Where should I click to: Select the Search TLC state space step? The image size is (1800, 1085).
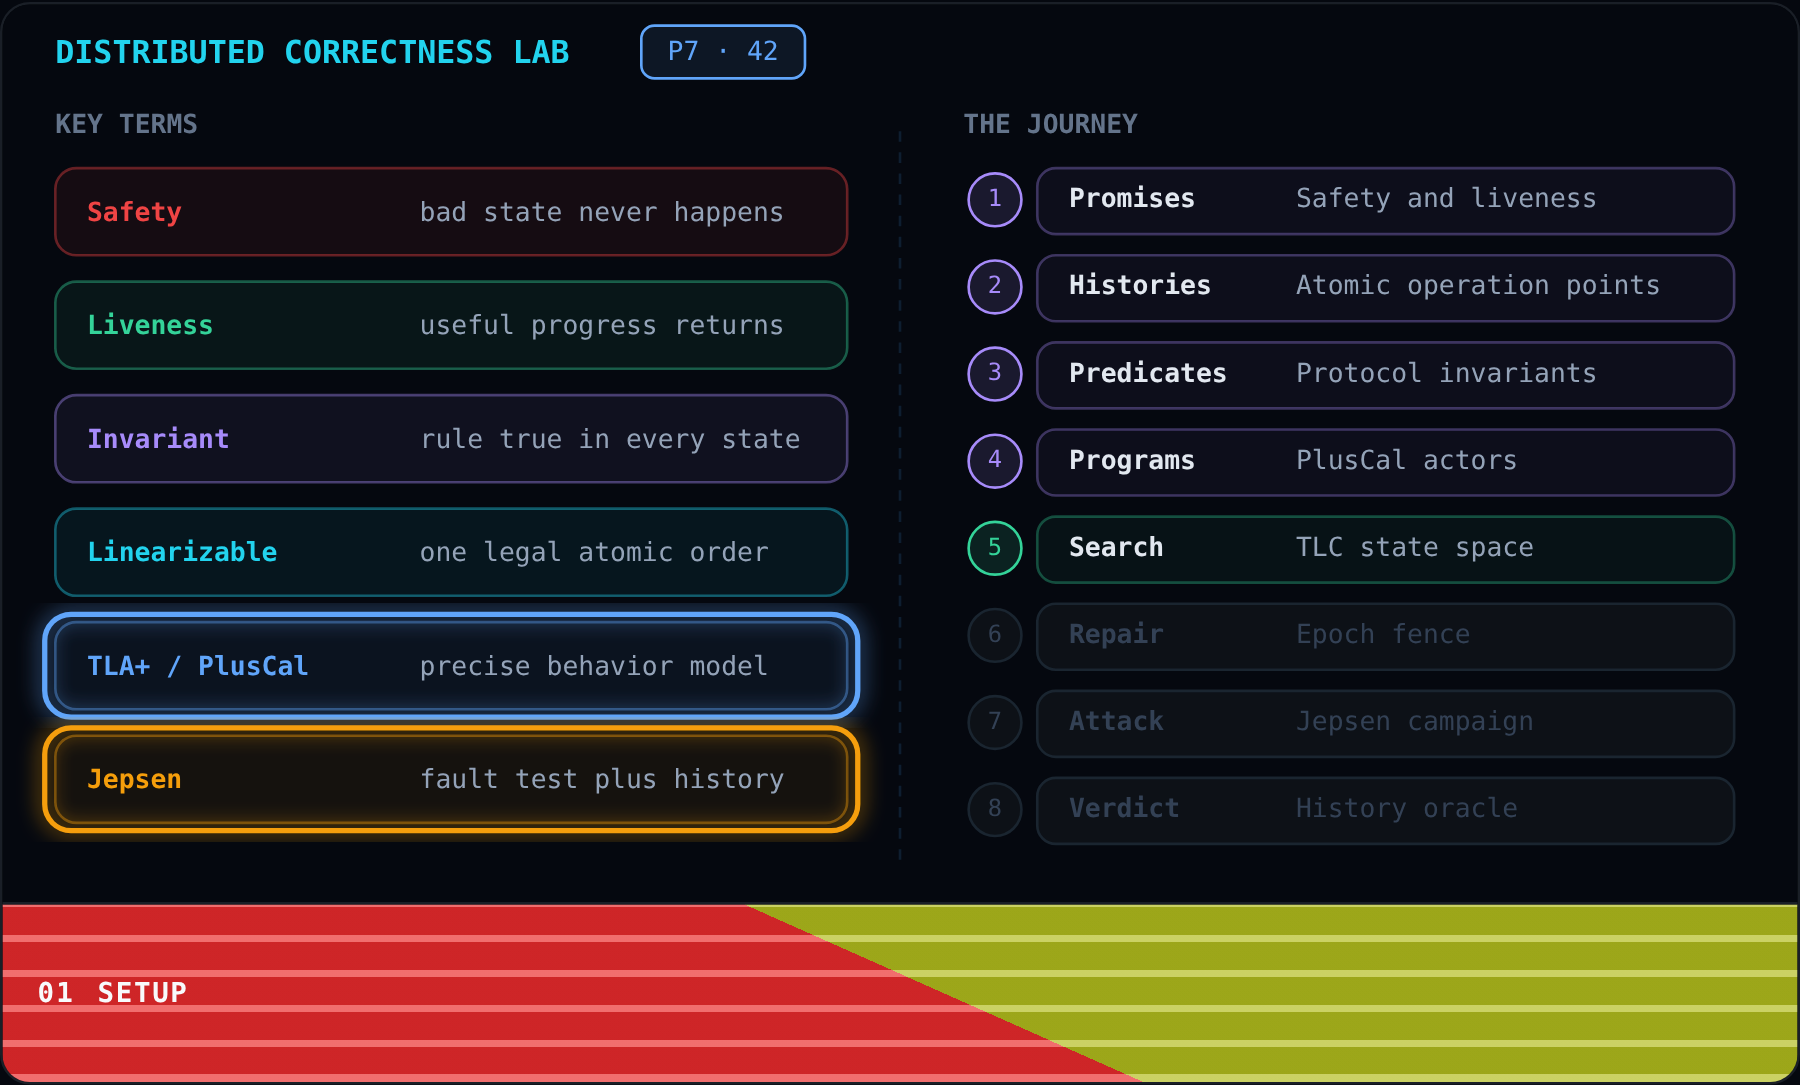[1385, 549]
